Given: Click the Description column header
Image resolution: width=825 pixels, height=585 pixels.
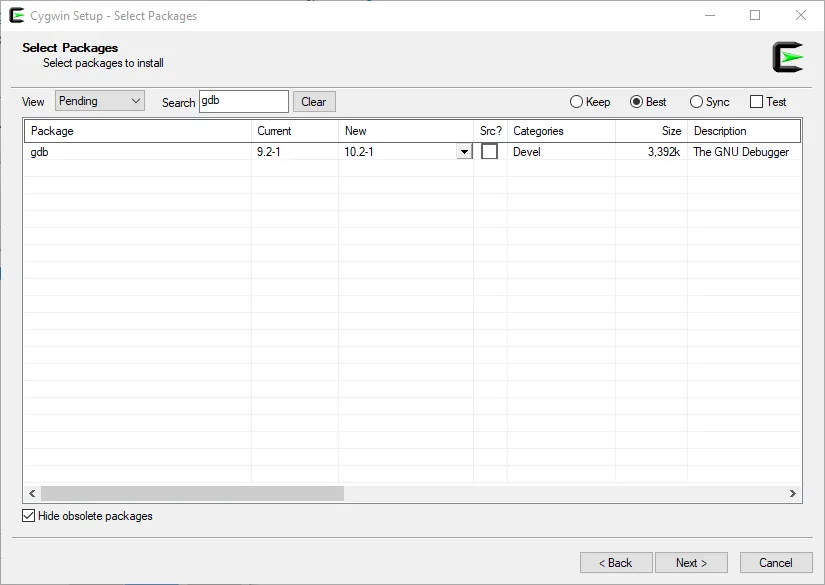Looking at the screenshot, I should (x=744, y=131).
